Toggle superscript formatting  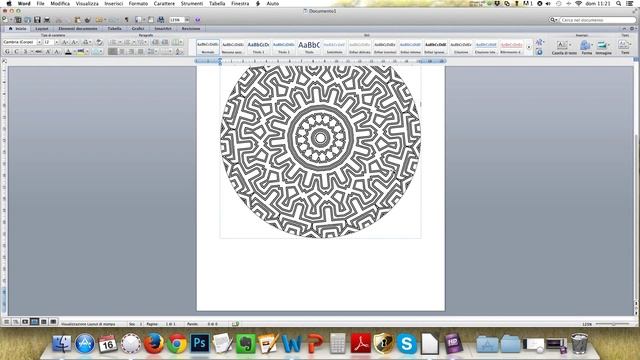click(48, 52)
